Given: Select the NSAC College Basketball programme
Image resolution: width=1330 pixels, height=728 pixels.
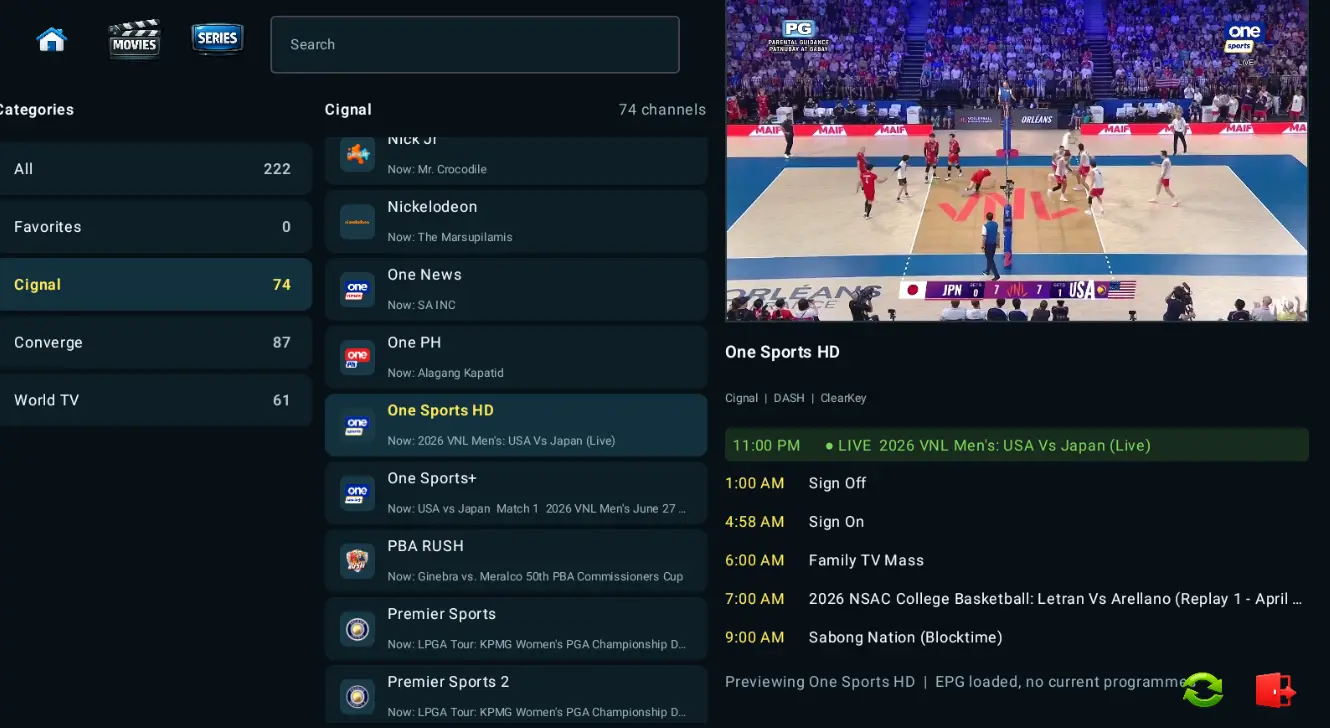Looking at the screenshot, I should pos(1016,599).
